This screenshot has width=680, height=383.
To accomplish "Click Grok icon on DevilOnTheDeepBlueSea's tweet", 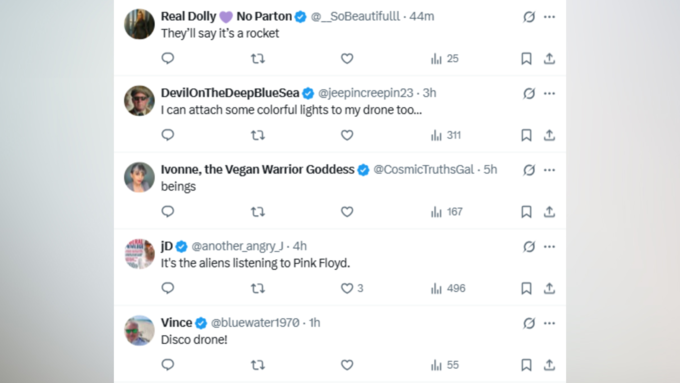I will pos(529,93).
